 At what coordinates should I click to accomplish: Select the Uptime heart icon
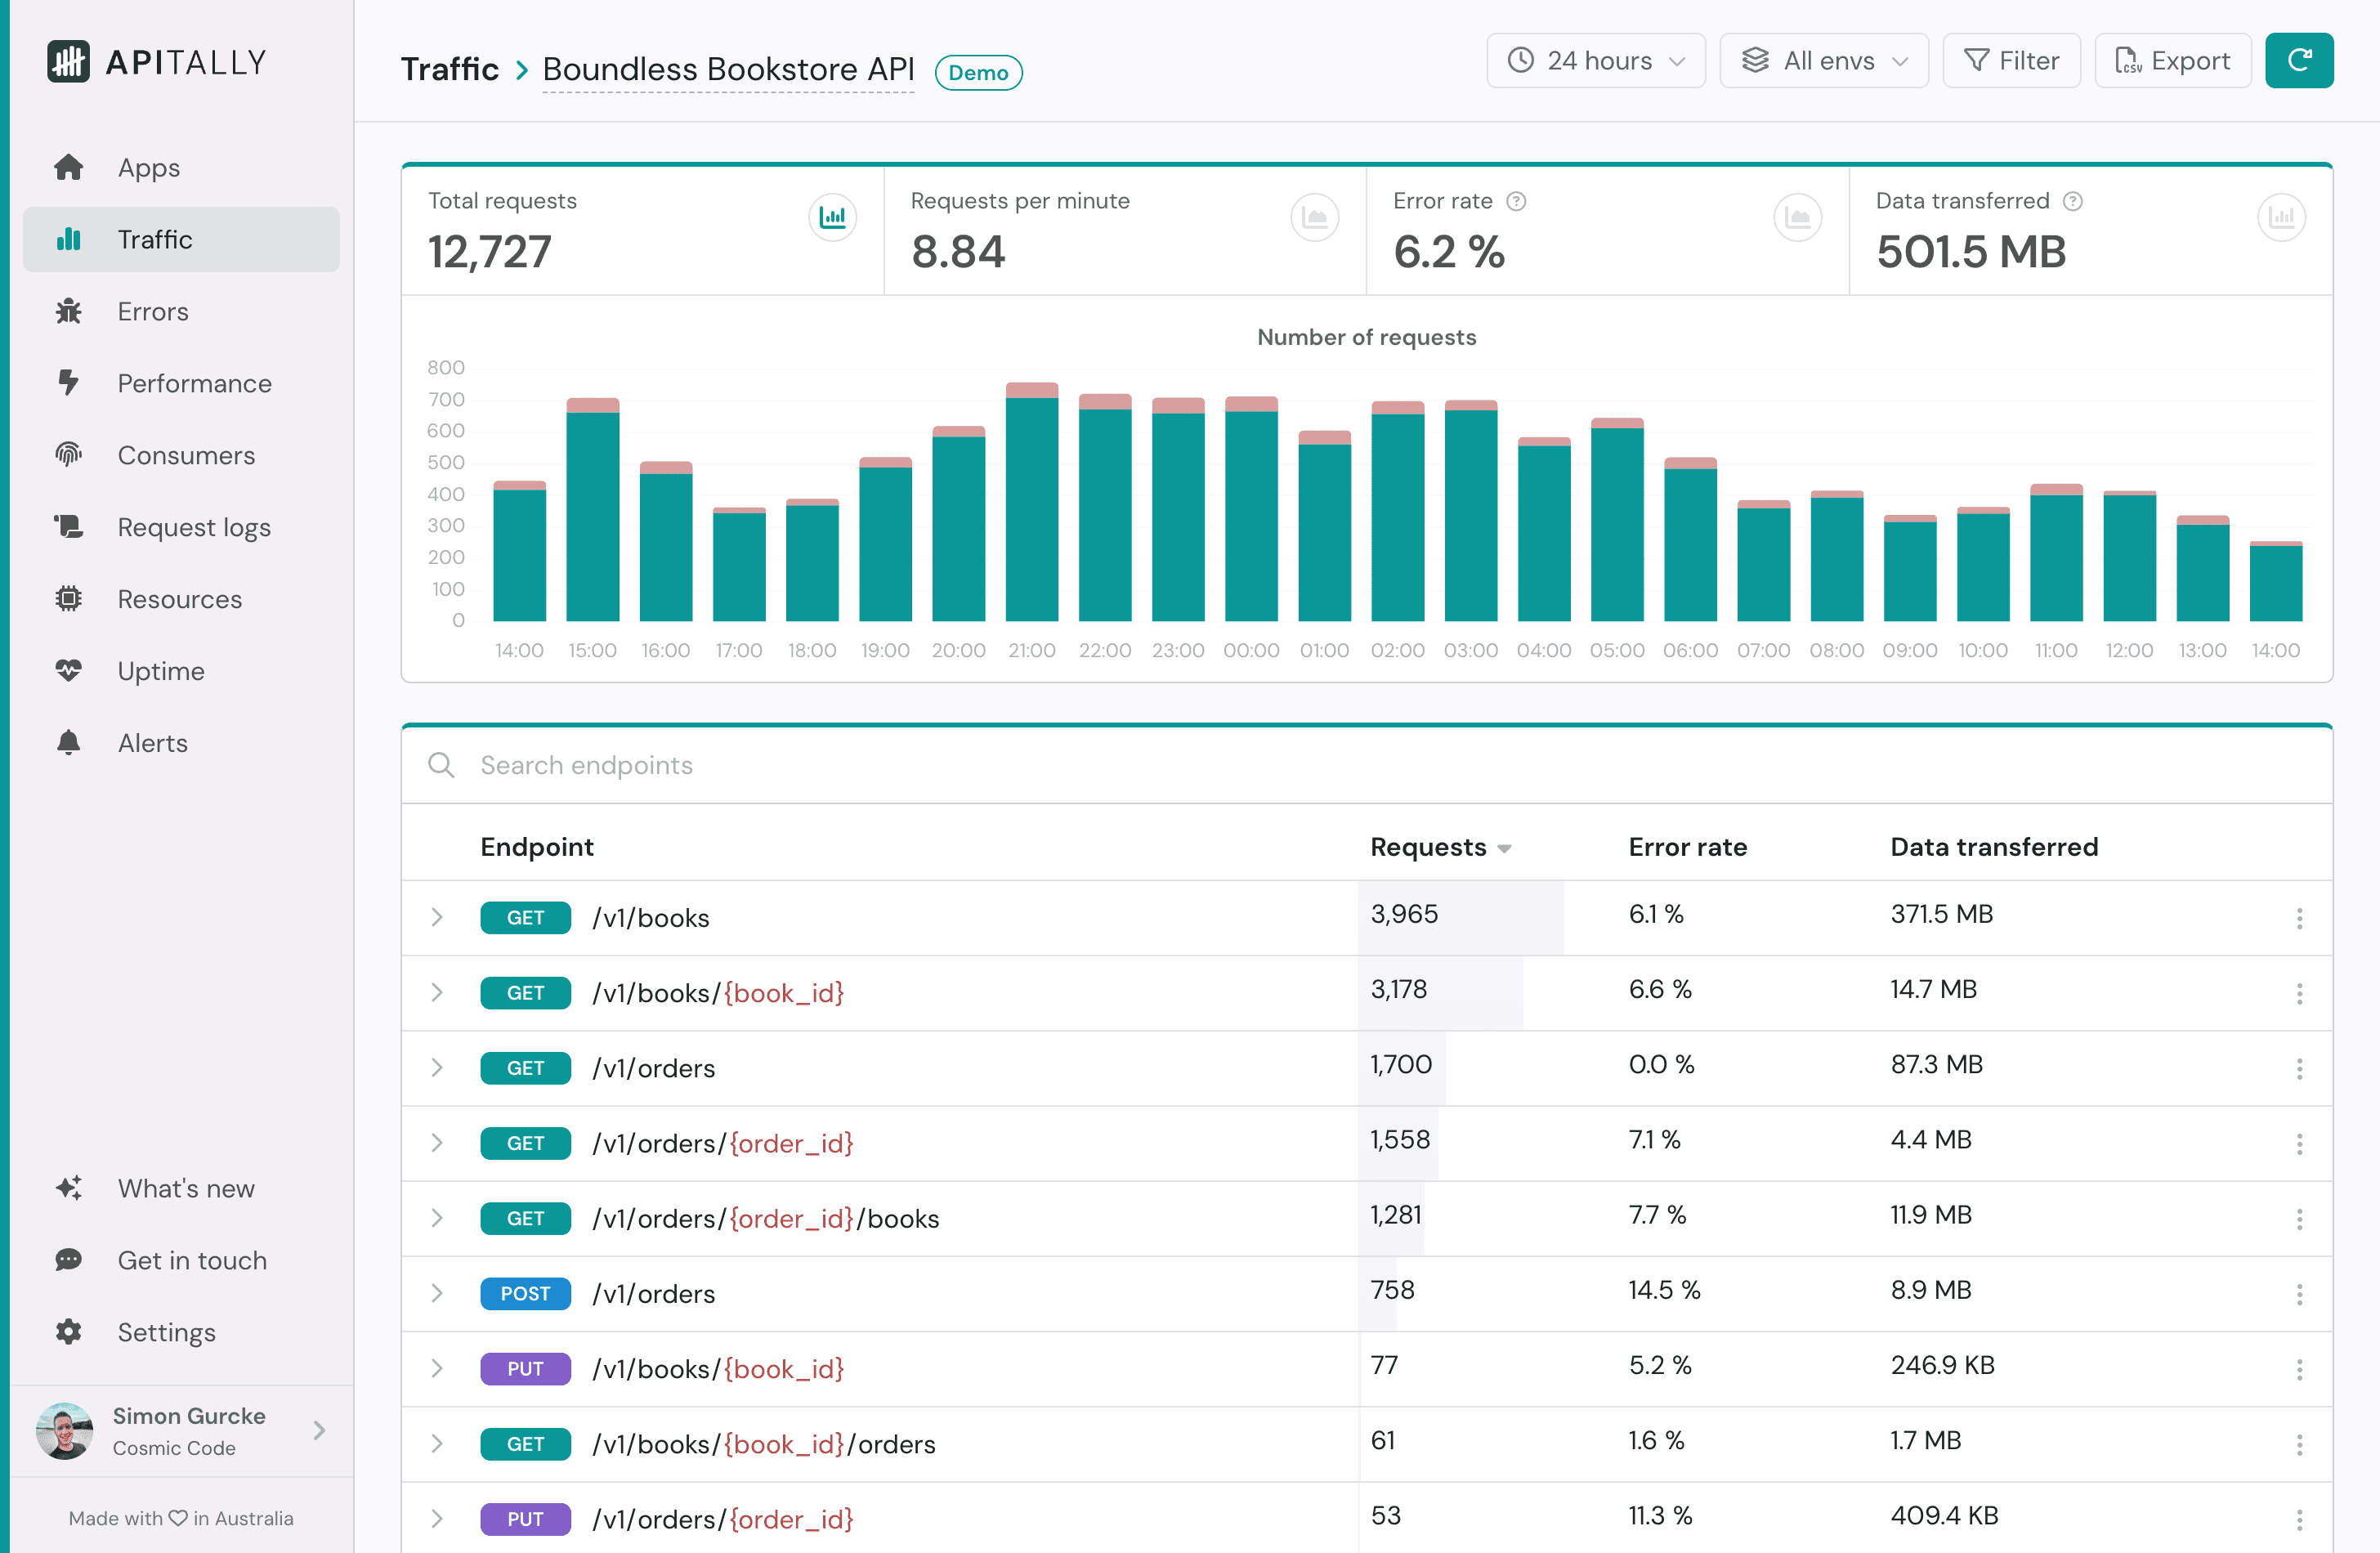pos(69,670)
